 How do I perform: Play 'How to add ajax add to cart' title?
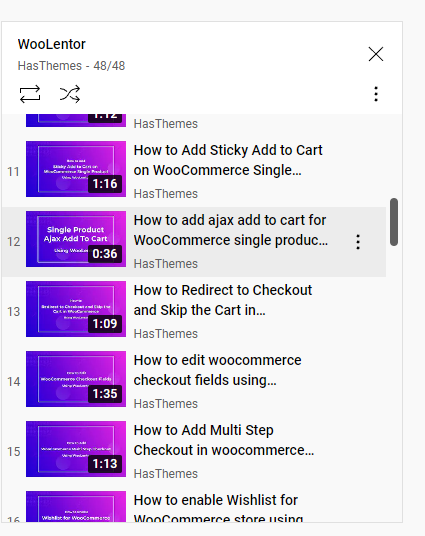tap(230, 230)
